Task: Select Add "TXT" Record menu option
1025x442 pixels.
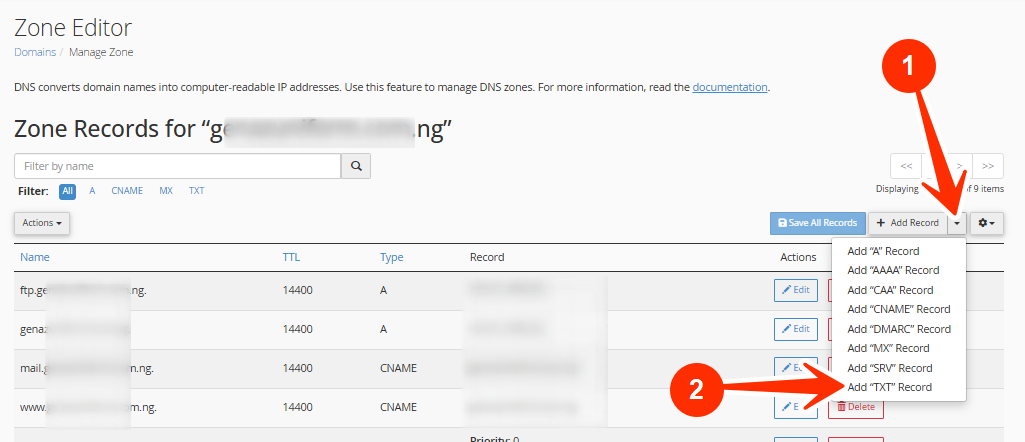Action: 889,387
